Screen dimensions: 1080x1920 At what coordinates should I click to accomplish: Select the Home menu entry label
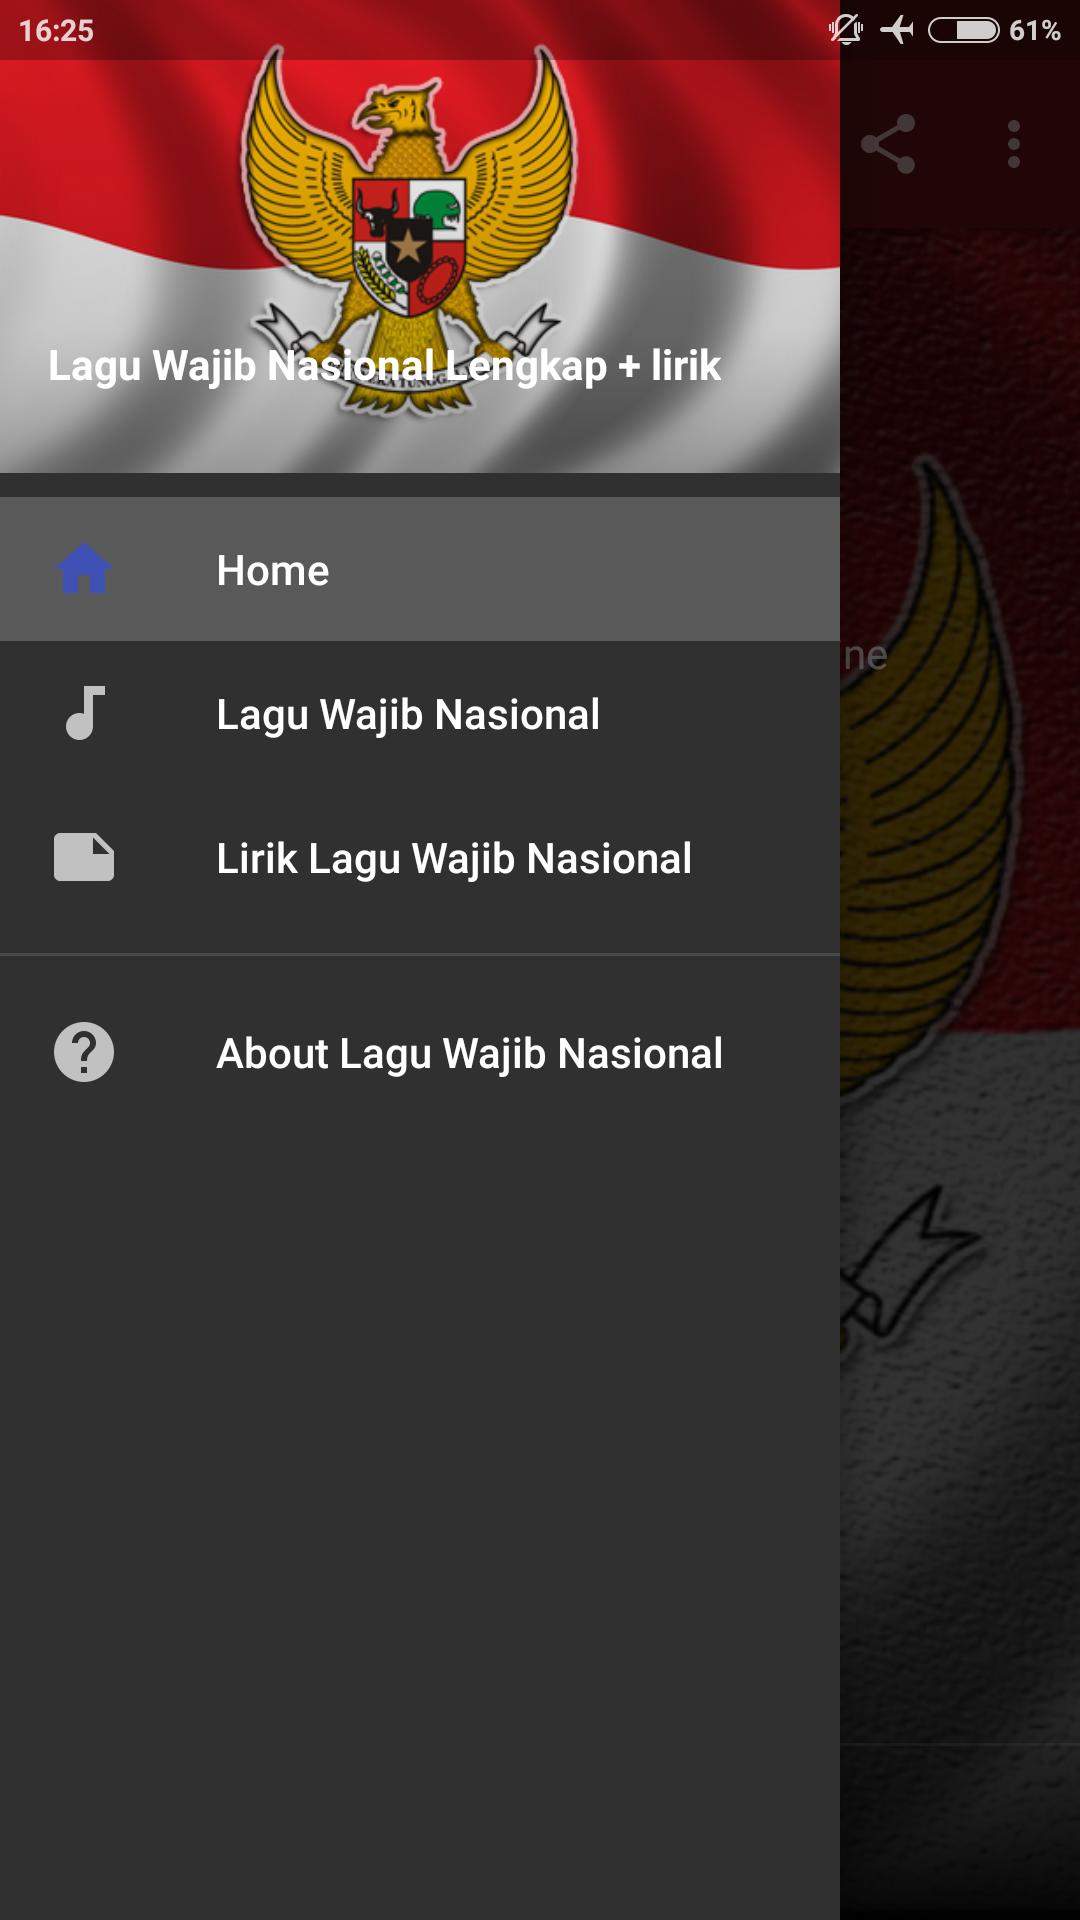point(273,571)
